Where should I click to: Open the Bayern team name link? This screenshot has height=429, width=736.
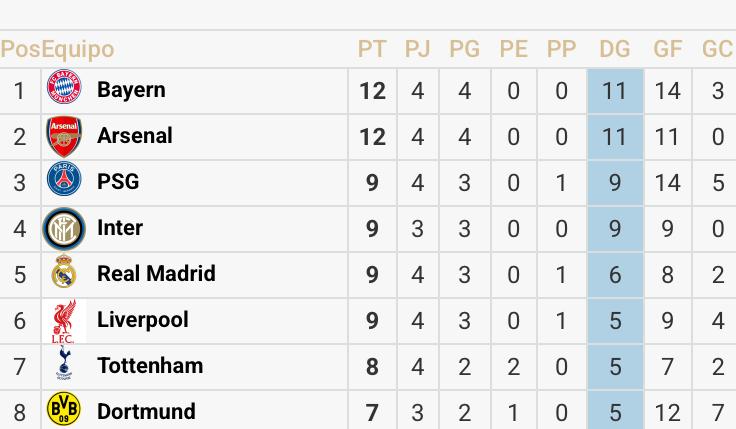click(131, 90)
